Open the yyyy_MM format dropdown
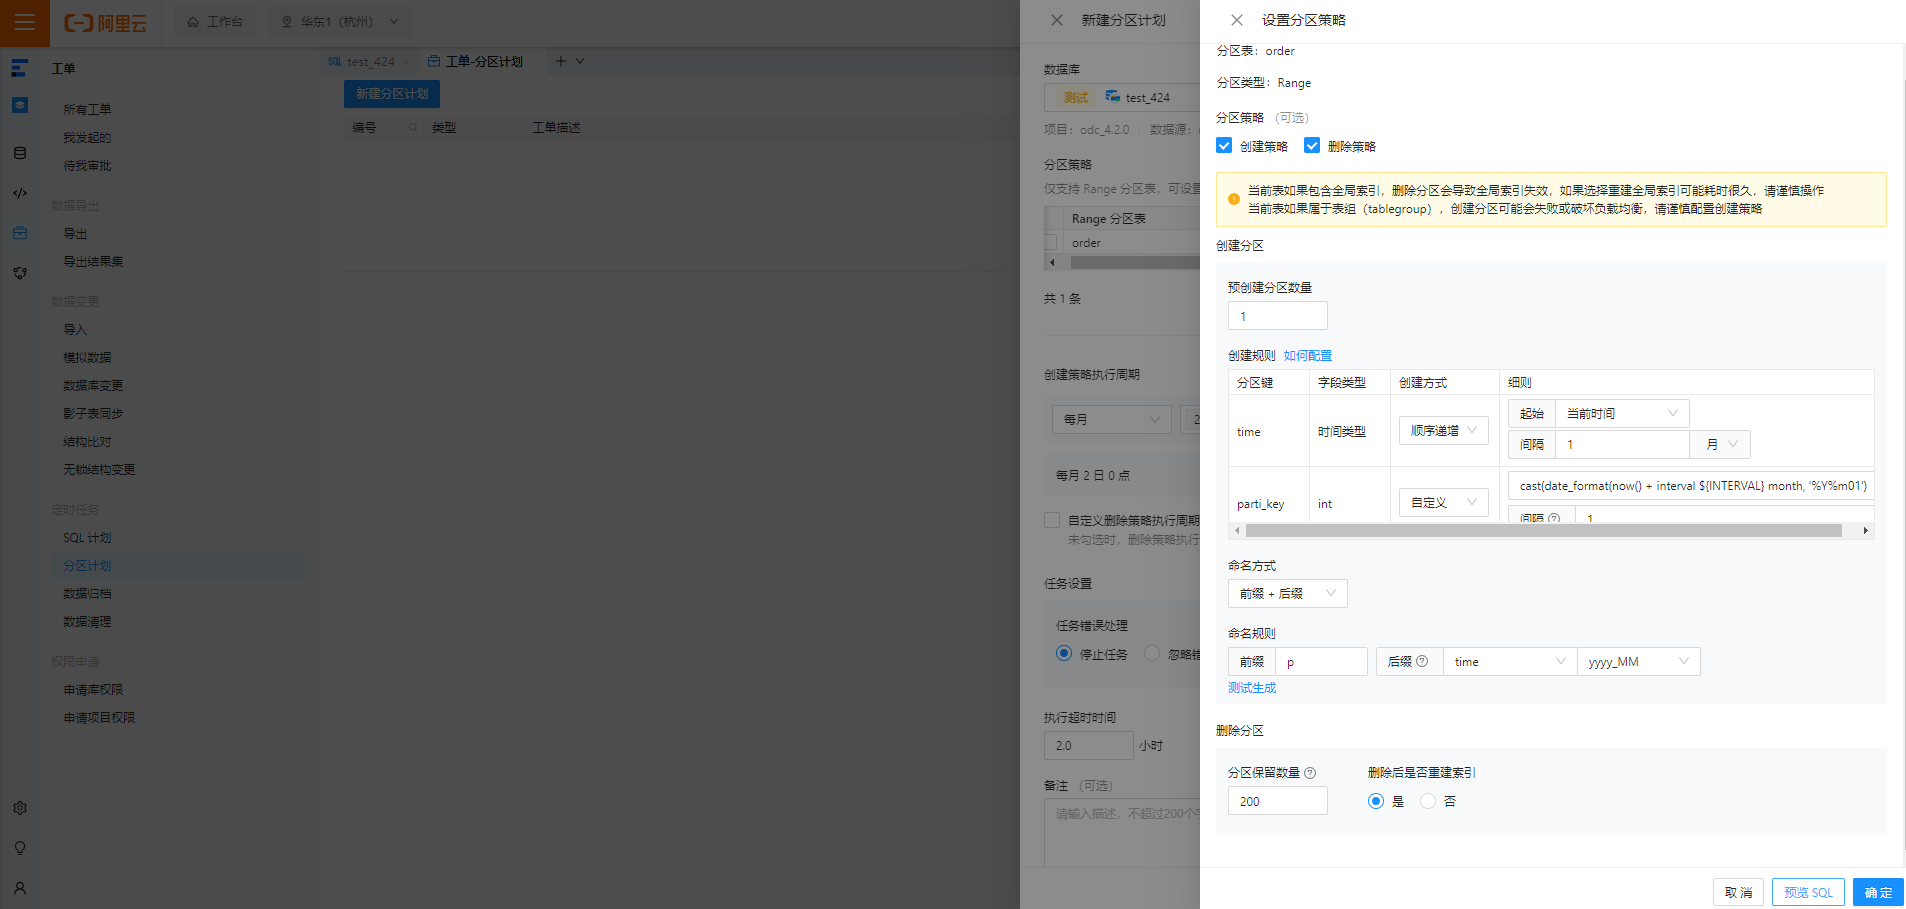Image resolution: width=1906 pixels, height=909 pixels. [1638, 662]
